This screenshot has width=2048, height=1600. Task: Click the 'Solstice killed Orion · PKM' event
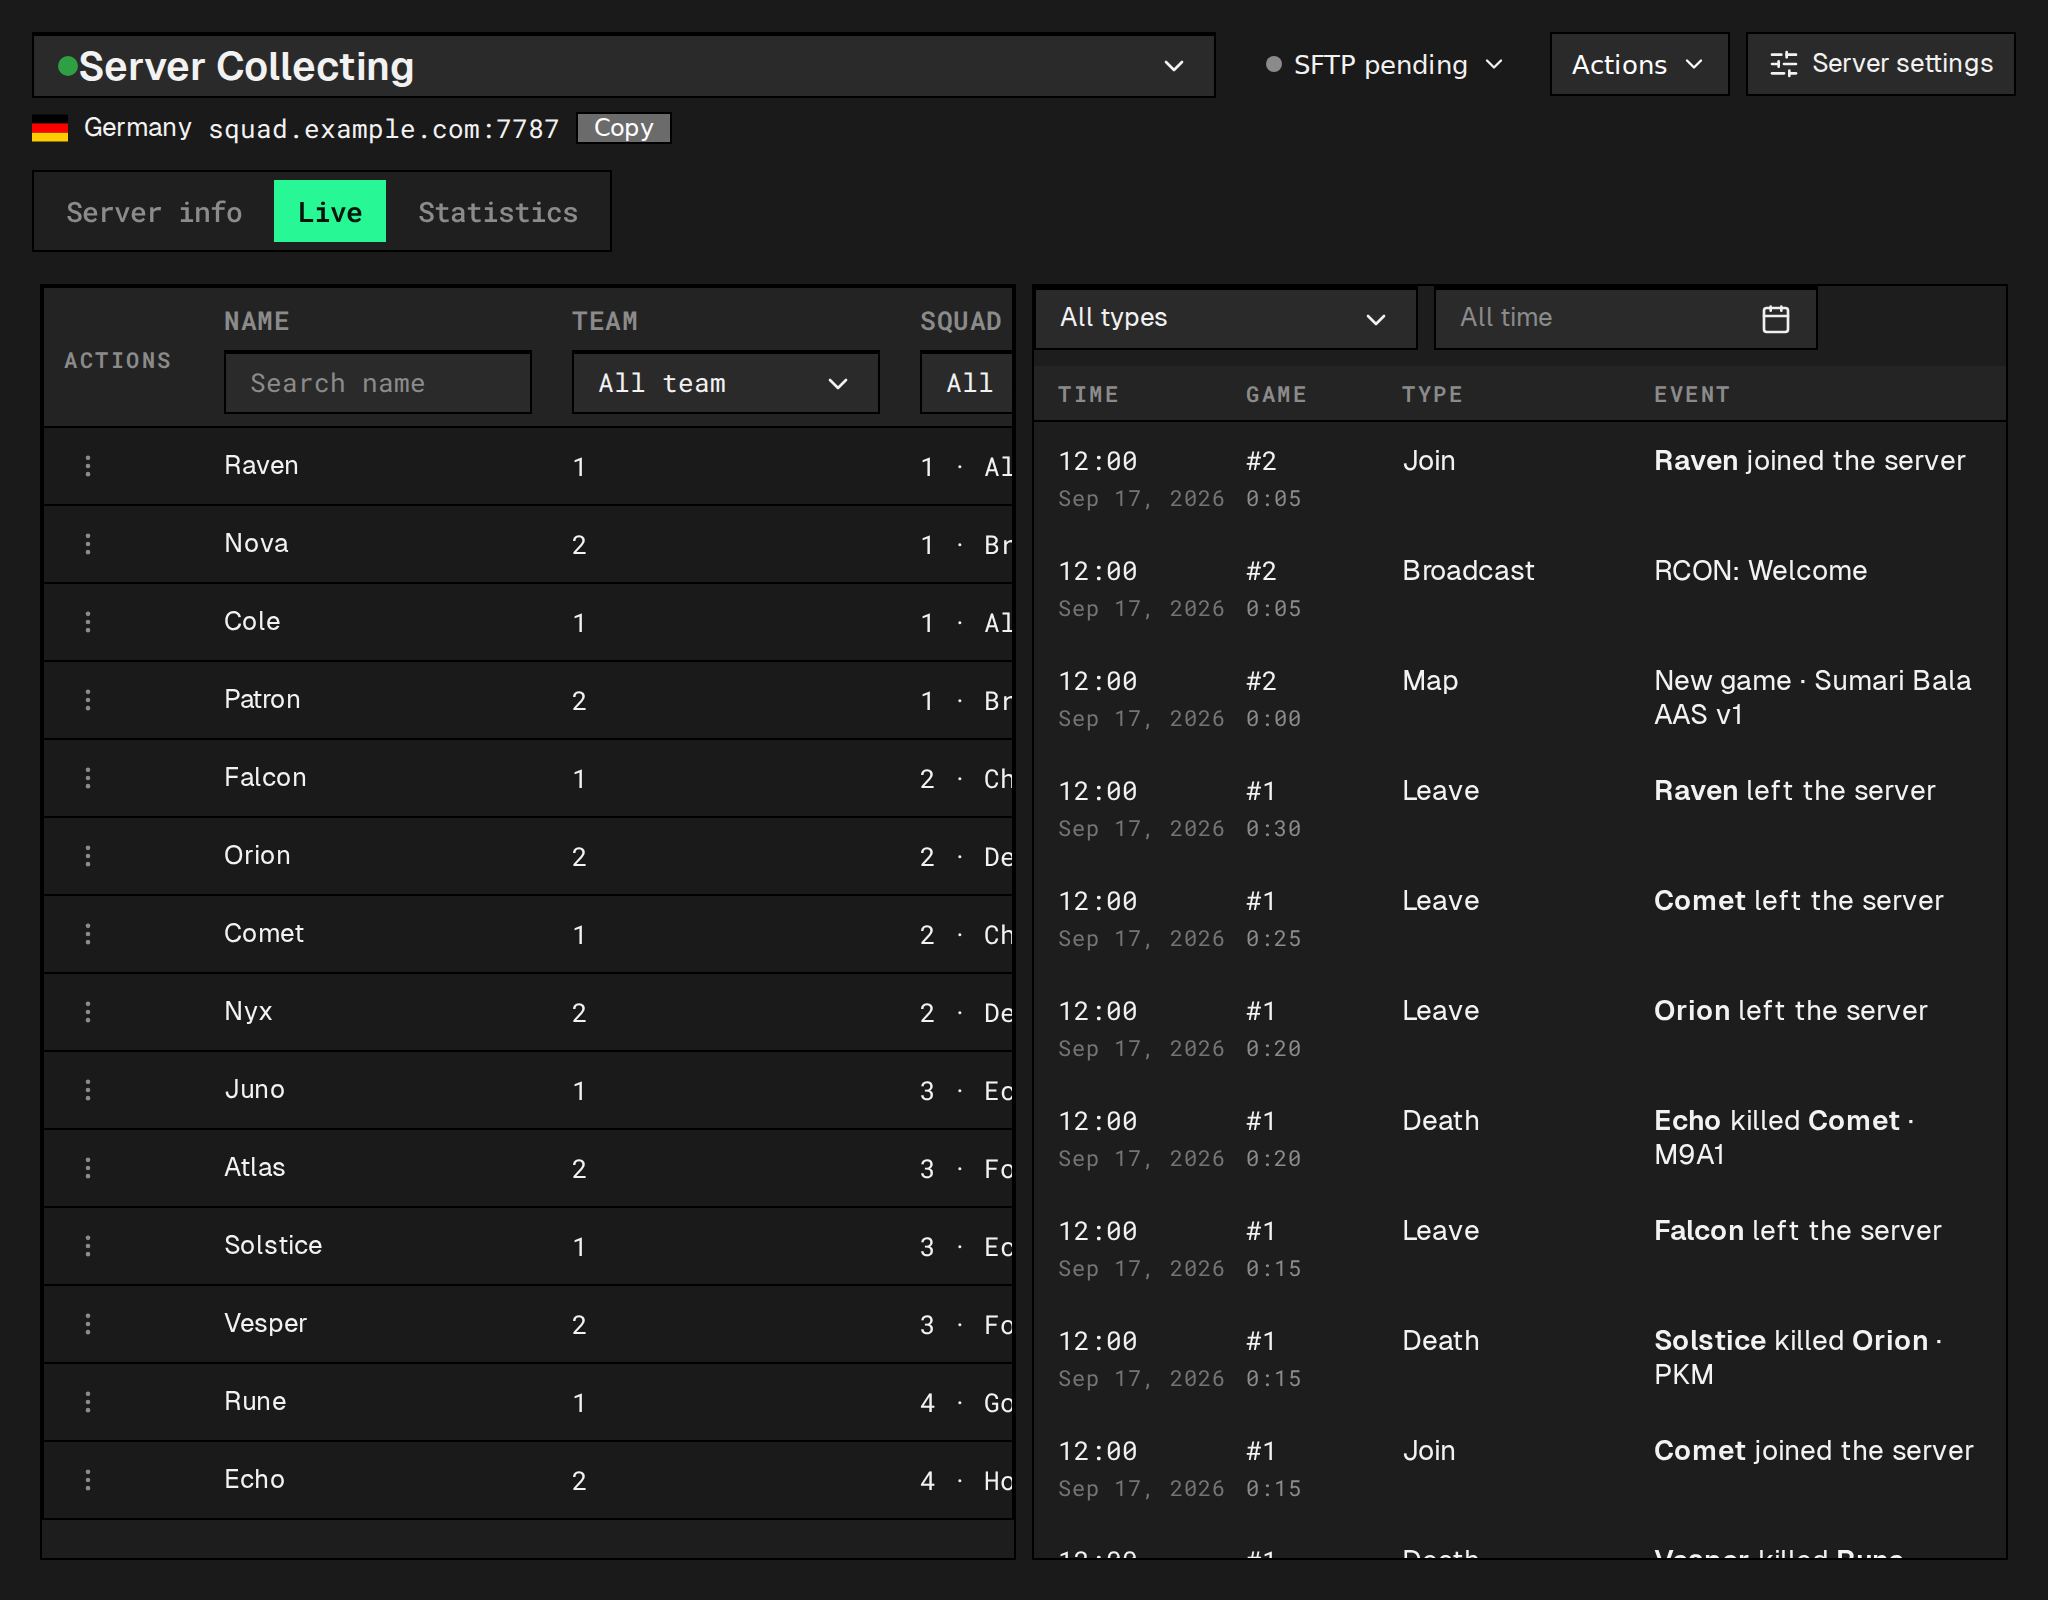tap(1798, 1358)
